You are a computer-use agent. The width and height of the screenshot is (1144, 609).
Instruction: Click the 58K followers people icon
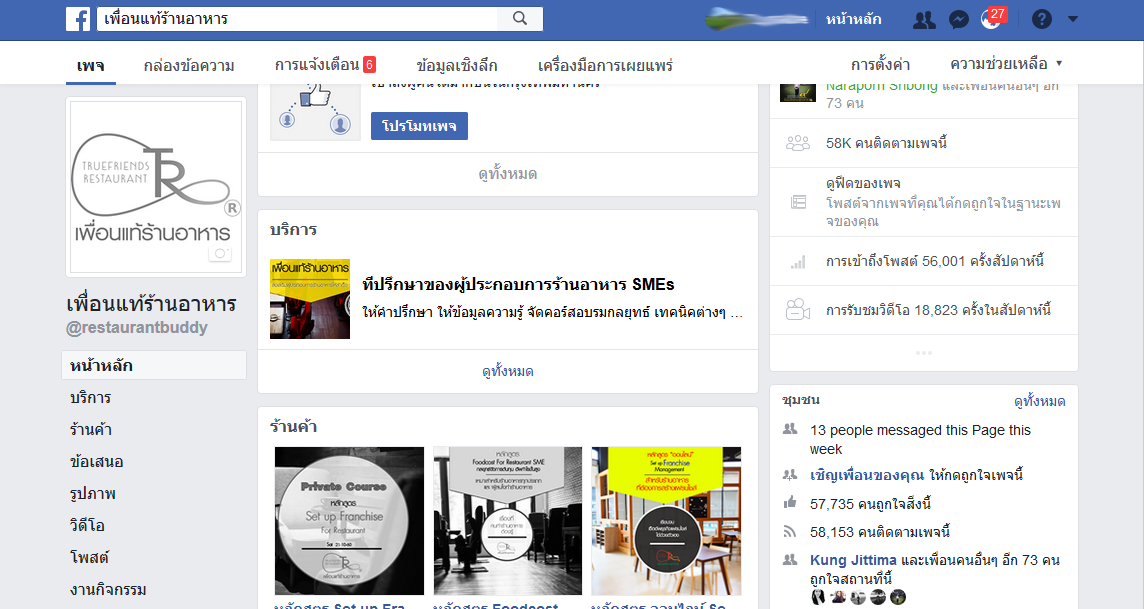pos(797,143)
